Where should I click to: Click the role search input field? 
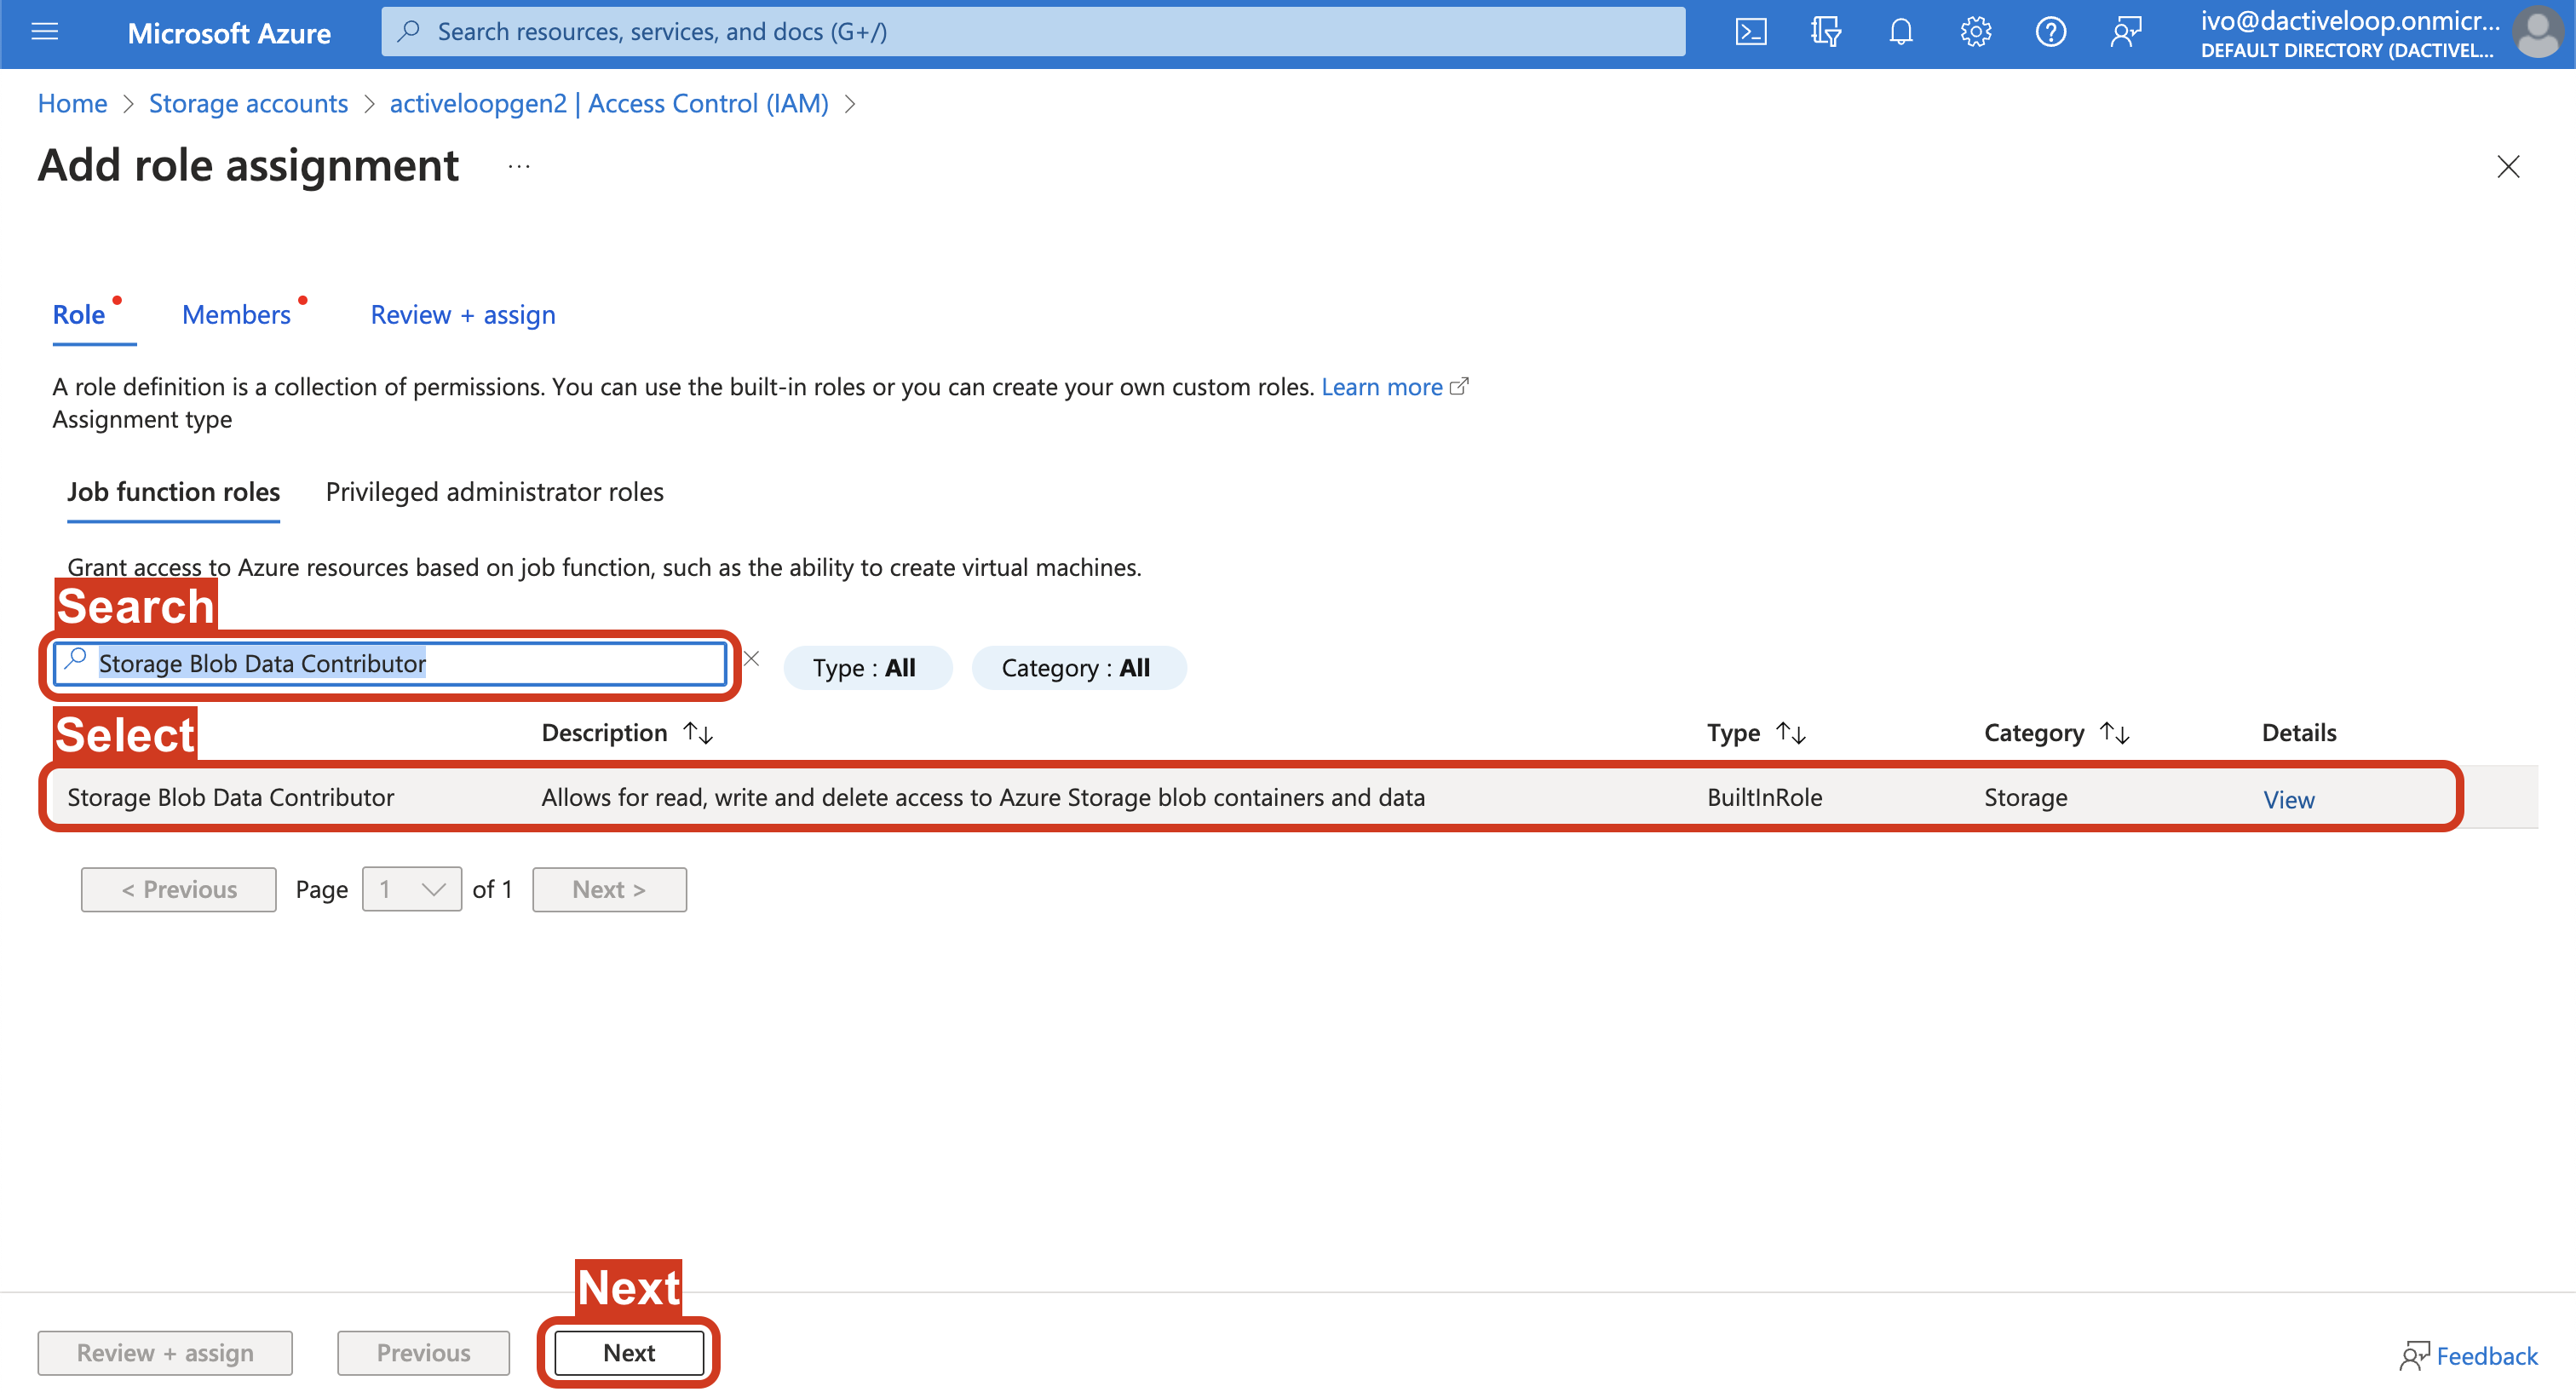coord(400,664)
